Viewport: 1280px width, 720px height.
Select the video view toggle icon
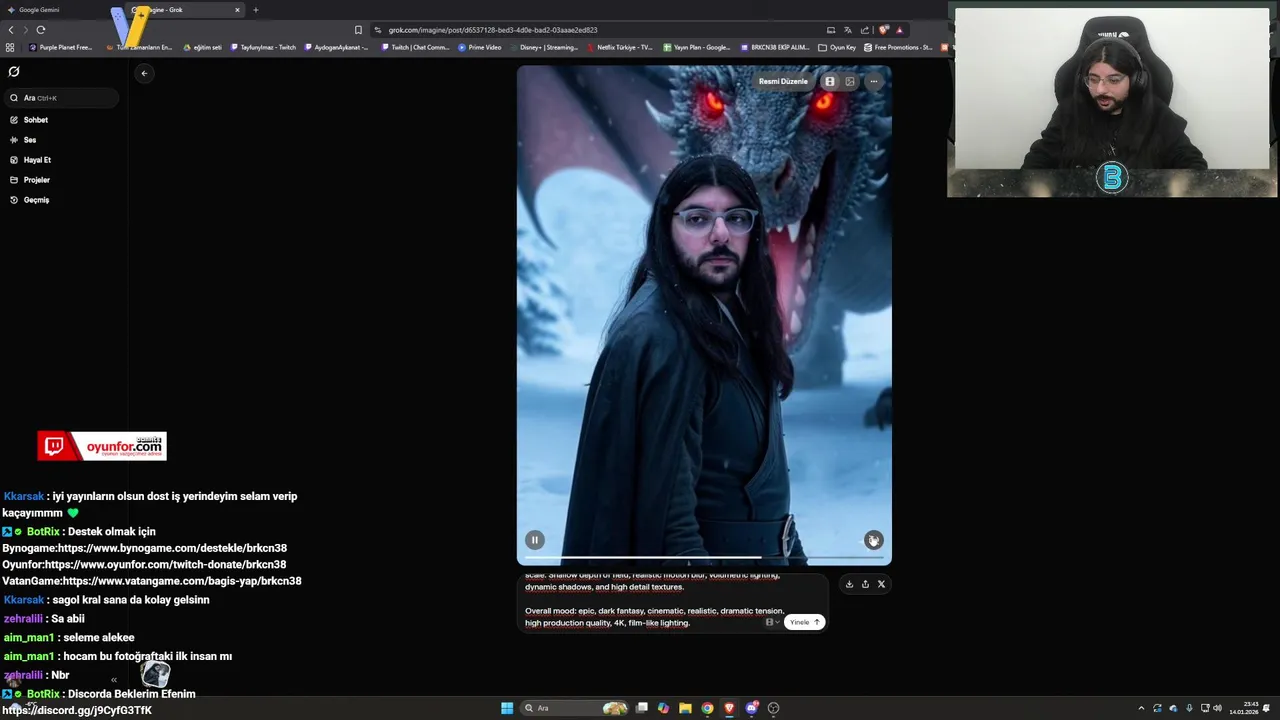click(x=829, y=81)
